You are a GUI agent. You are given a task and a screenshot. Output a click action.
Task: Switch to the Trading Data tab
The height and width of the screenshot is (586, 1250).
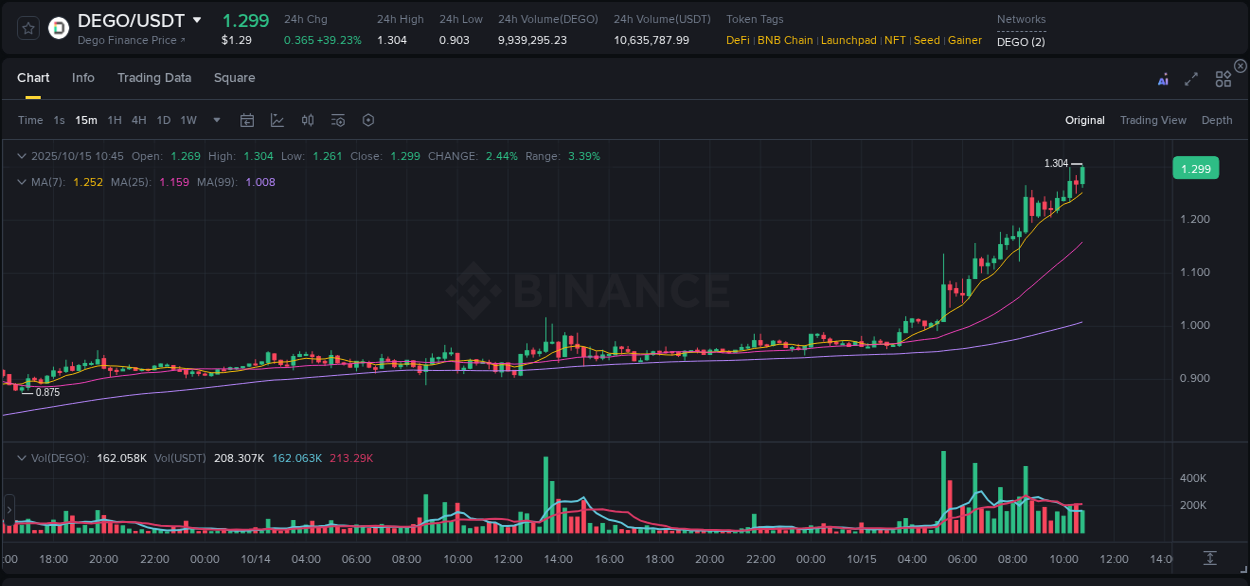pos(154,78)
